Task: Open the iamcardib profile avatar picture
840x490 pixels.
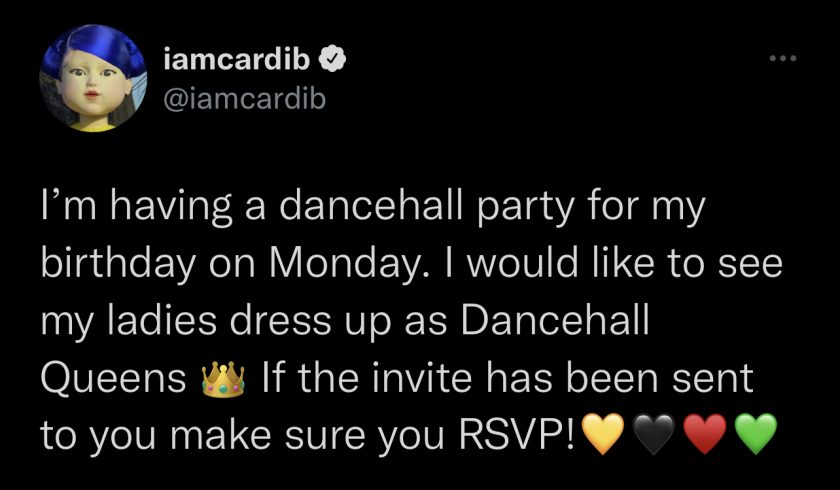Action: 93,78
